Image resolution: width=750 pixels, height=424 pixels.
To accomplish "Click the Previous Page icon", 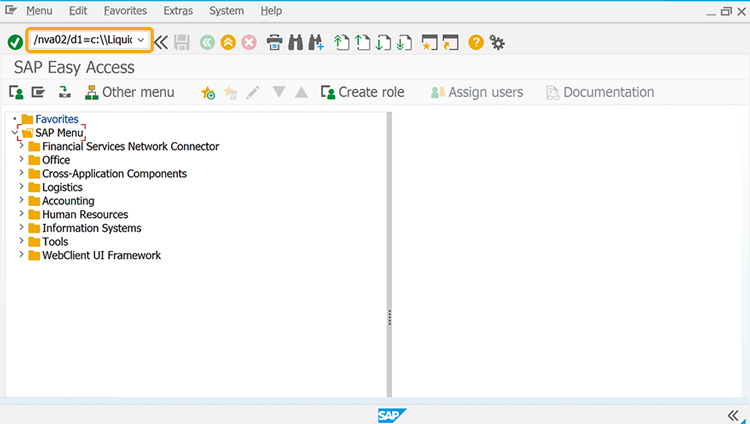I will click(363, 42).
